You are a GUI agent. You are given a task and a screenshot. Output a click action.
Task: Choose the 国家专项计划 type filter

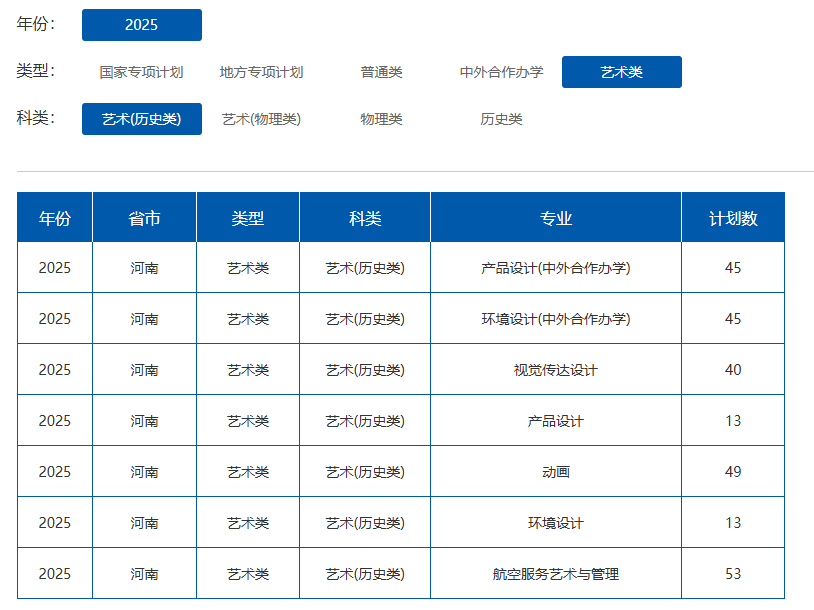click(x=142, y=72)
